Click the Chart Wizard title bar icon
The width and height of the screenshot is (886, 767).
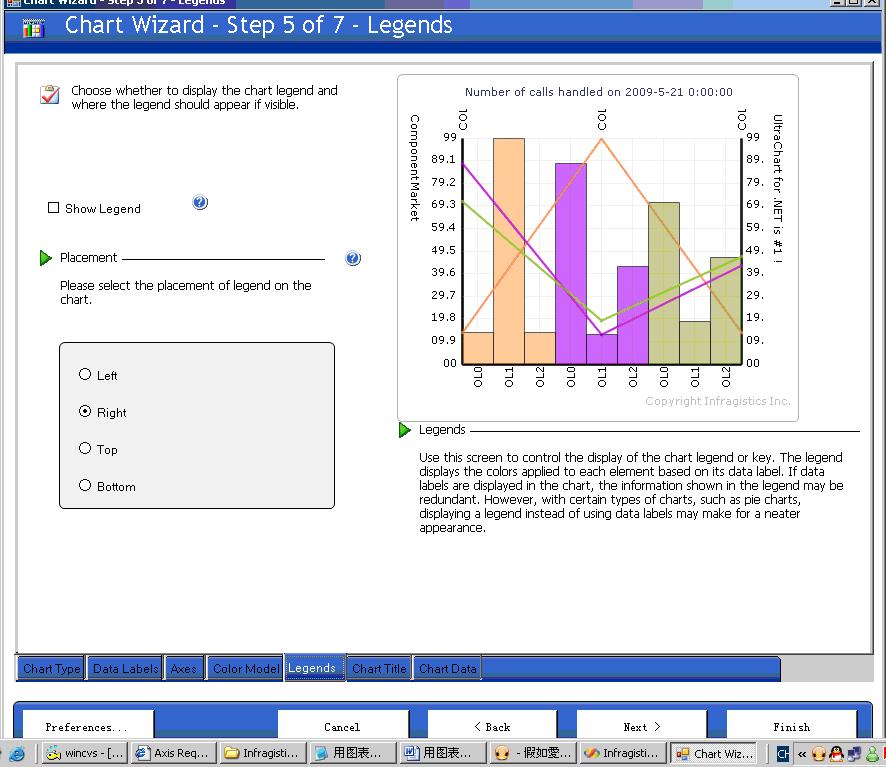point(33,27)
